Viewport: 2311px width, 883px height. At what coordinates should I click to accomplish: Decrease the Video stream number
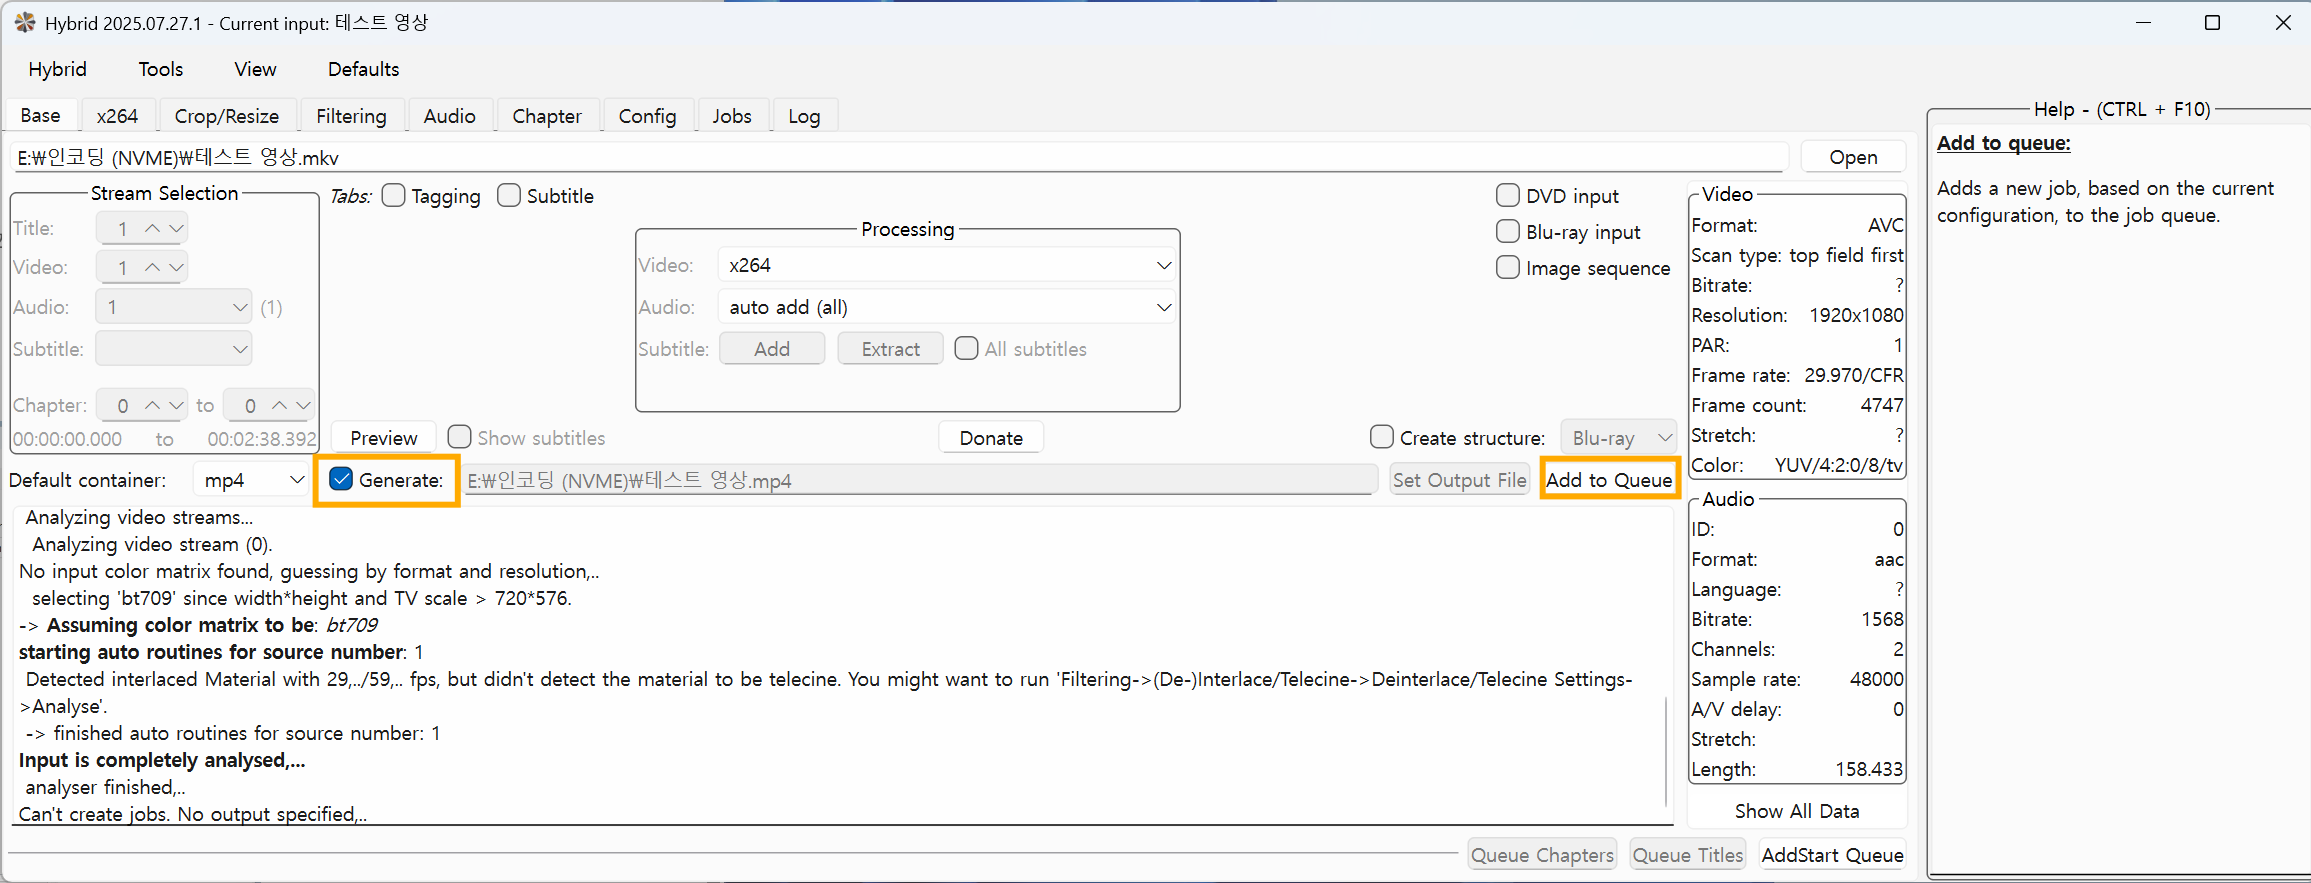[176, 267]
